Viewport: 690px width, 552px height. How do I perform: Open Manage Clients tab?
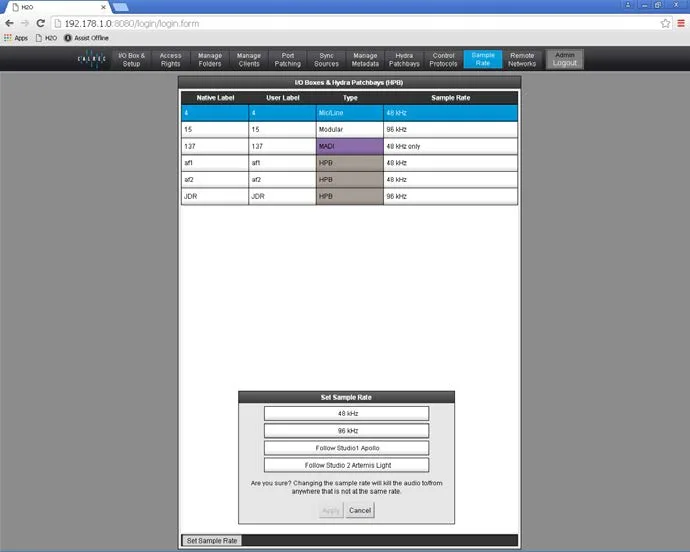tap(249, 59)
